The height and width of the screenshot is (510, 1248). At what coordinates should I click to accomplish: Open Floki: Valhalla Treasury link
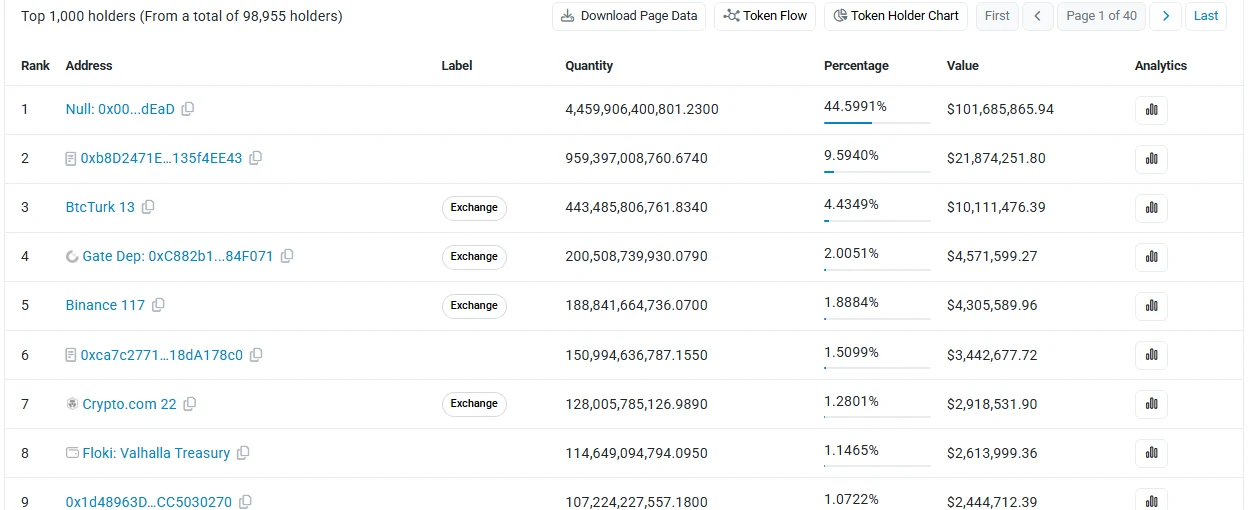click(x=156, y=453)
